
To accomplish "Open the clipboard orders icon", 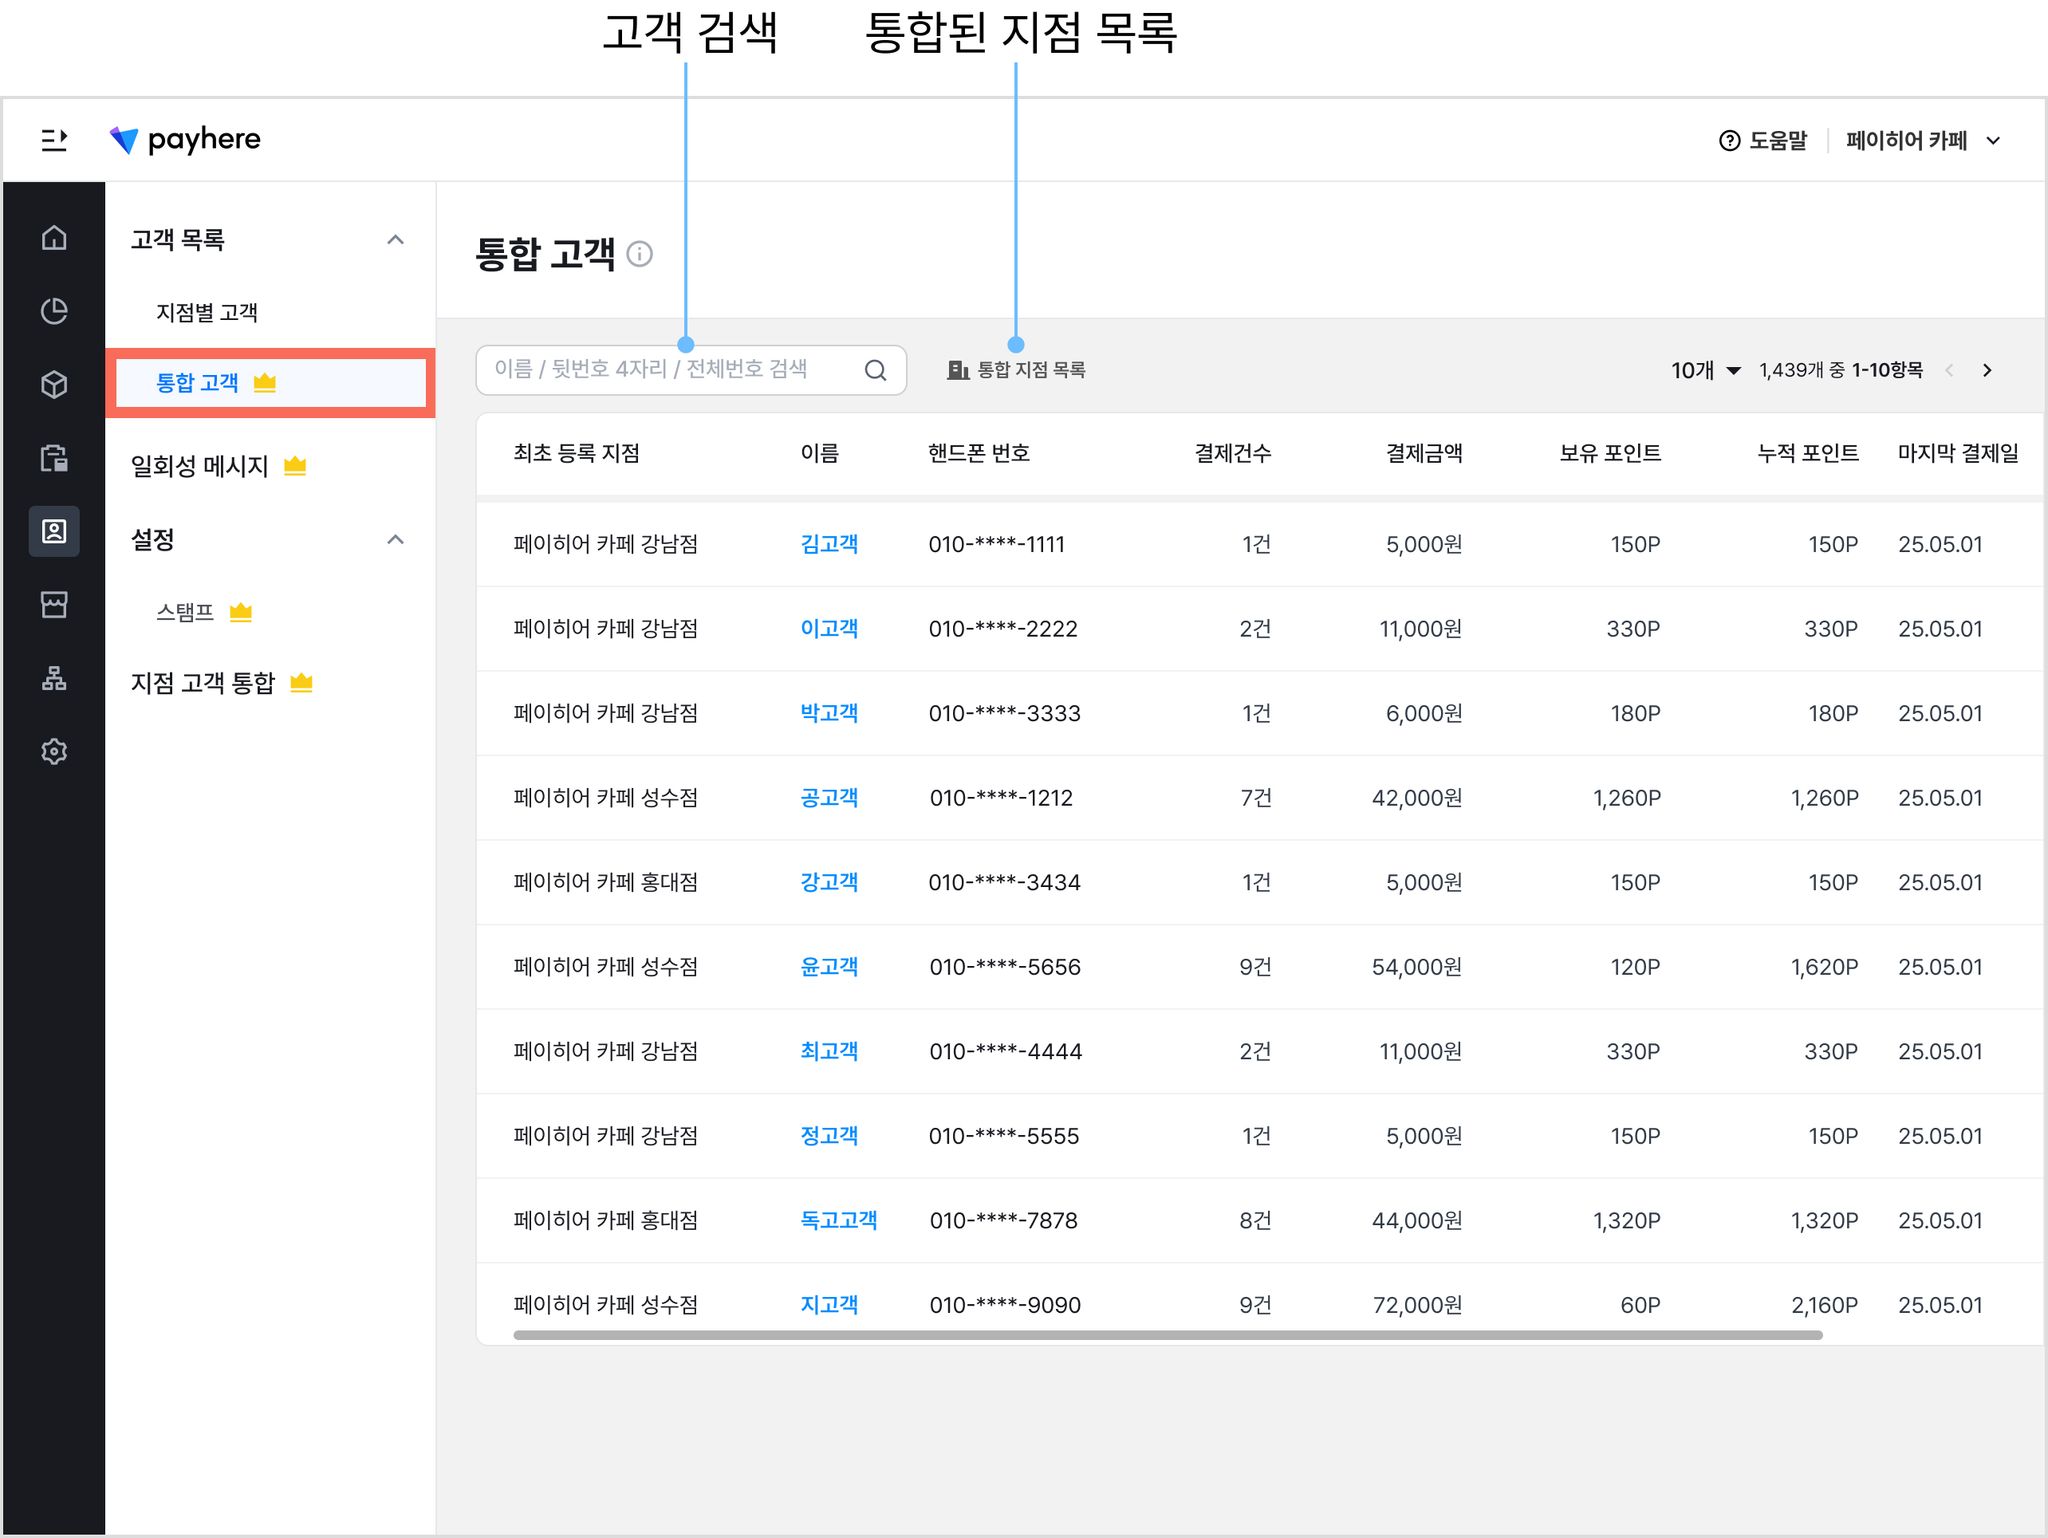I will point(54,458).
